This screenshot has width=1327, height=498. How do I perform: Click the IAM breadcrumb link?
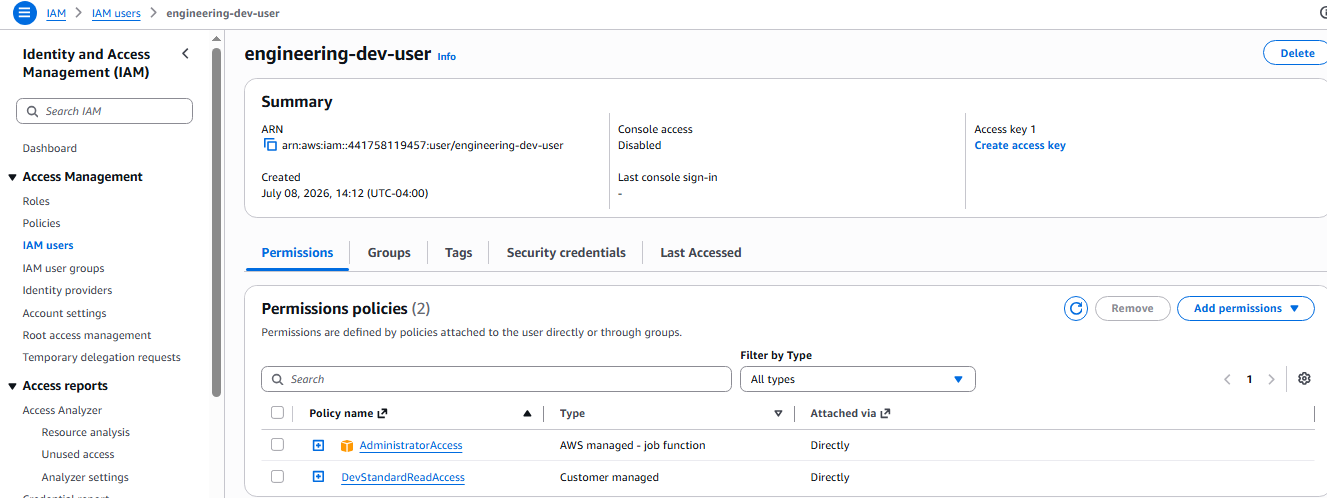tap(56, 13)
